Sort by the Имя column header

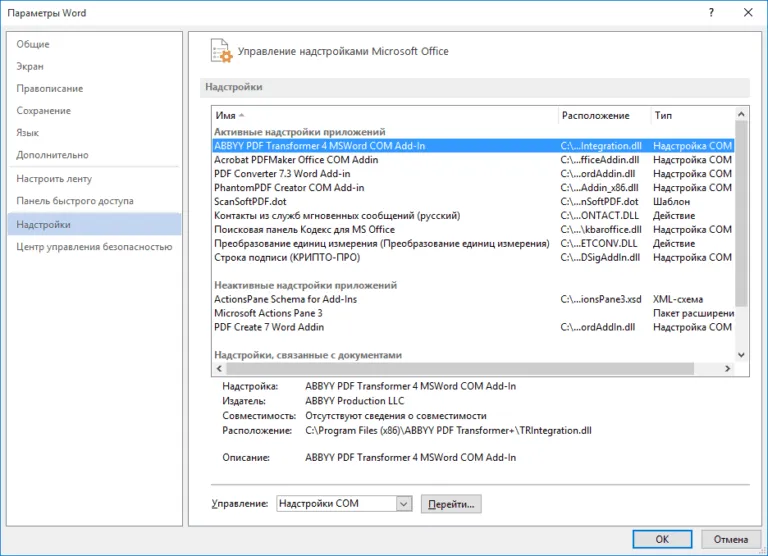385,116
